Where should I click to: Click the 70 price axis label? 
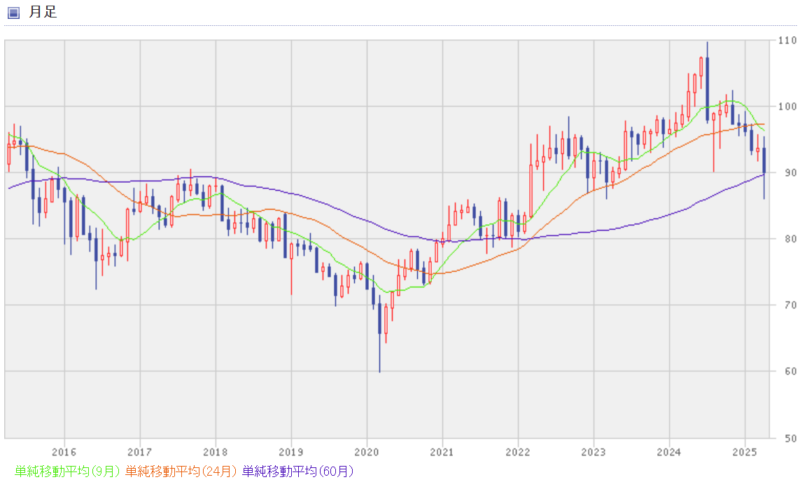790,305
